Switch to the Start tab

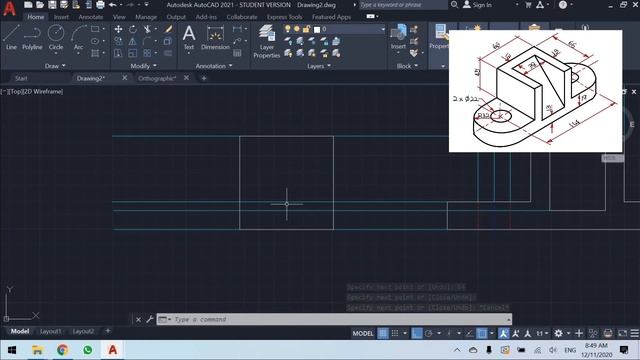click(21, 78)
